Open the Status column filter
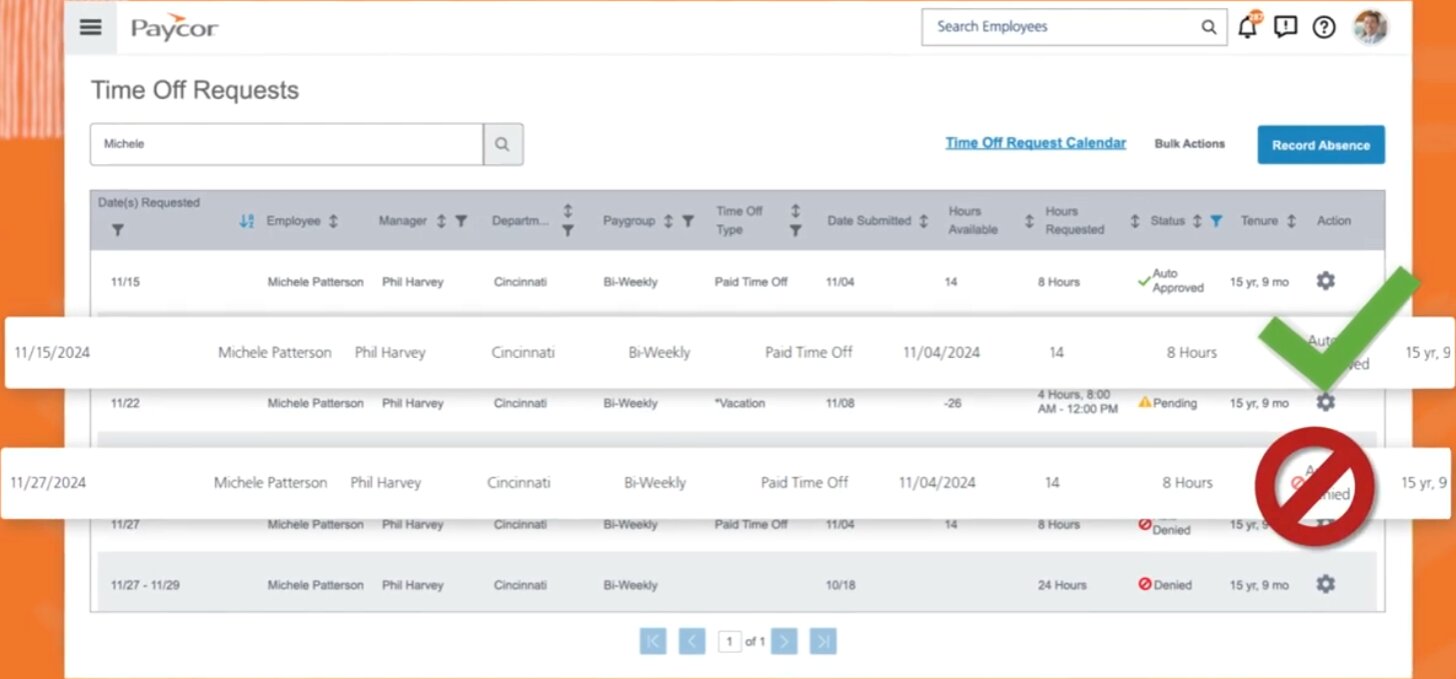 pyautogui.click(x=1216, y=221)
